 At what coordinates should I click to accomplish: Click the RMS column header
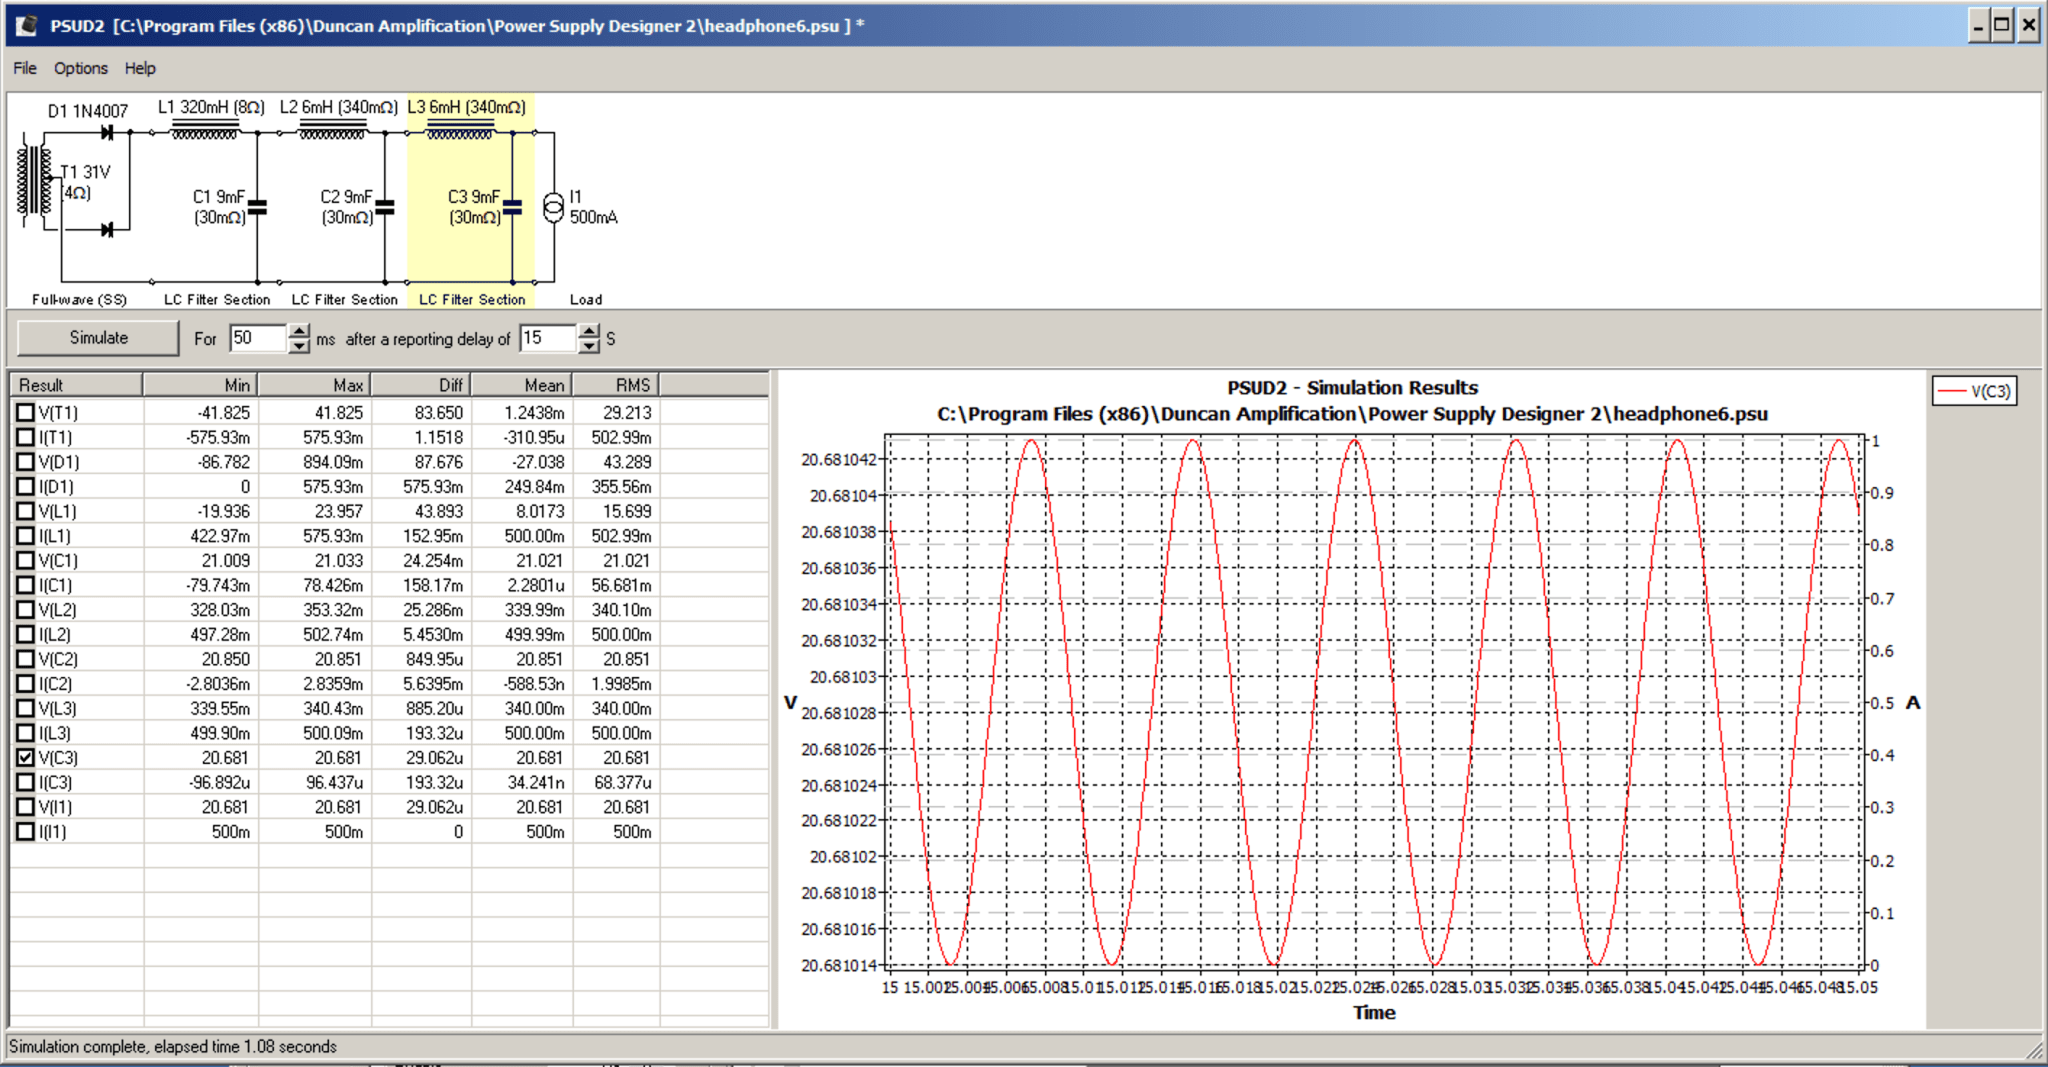pos(616,385)
